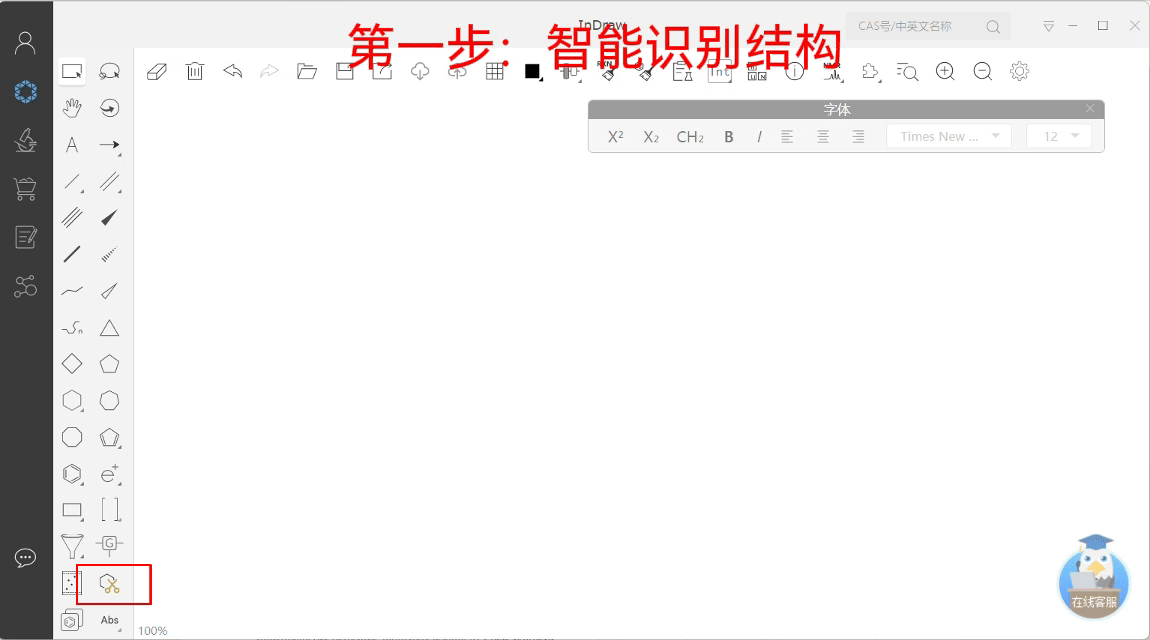This screenshot has width=1150, height=640.
Task: Select the Eraser tool in the top toolbar
Action: click(157, 71)
